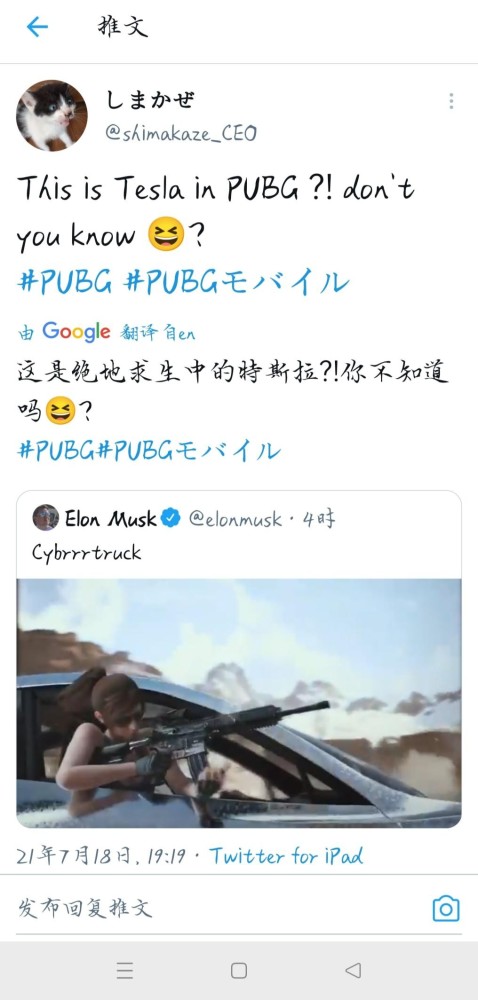Open Elon Musk's small avatar
Image resolution: width=478 pixels, height=1000 pixels.
point(46,518)
